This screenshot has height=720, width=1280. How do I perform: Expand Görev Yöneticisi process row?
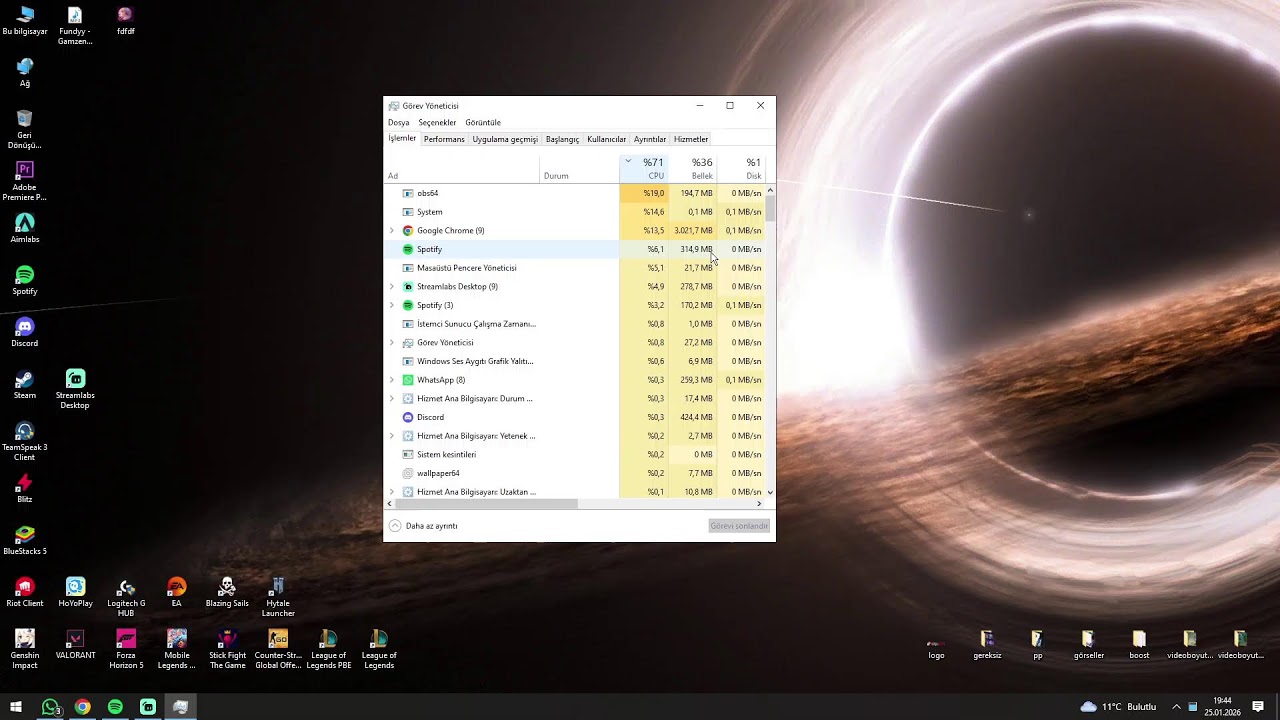click(392, 343)
